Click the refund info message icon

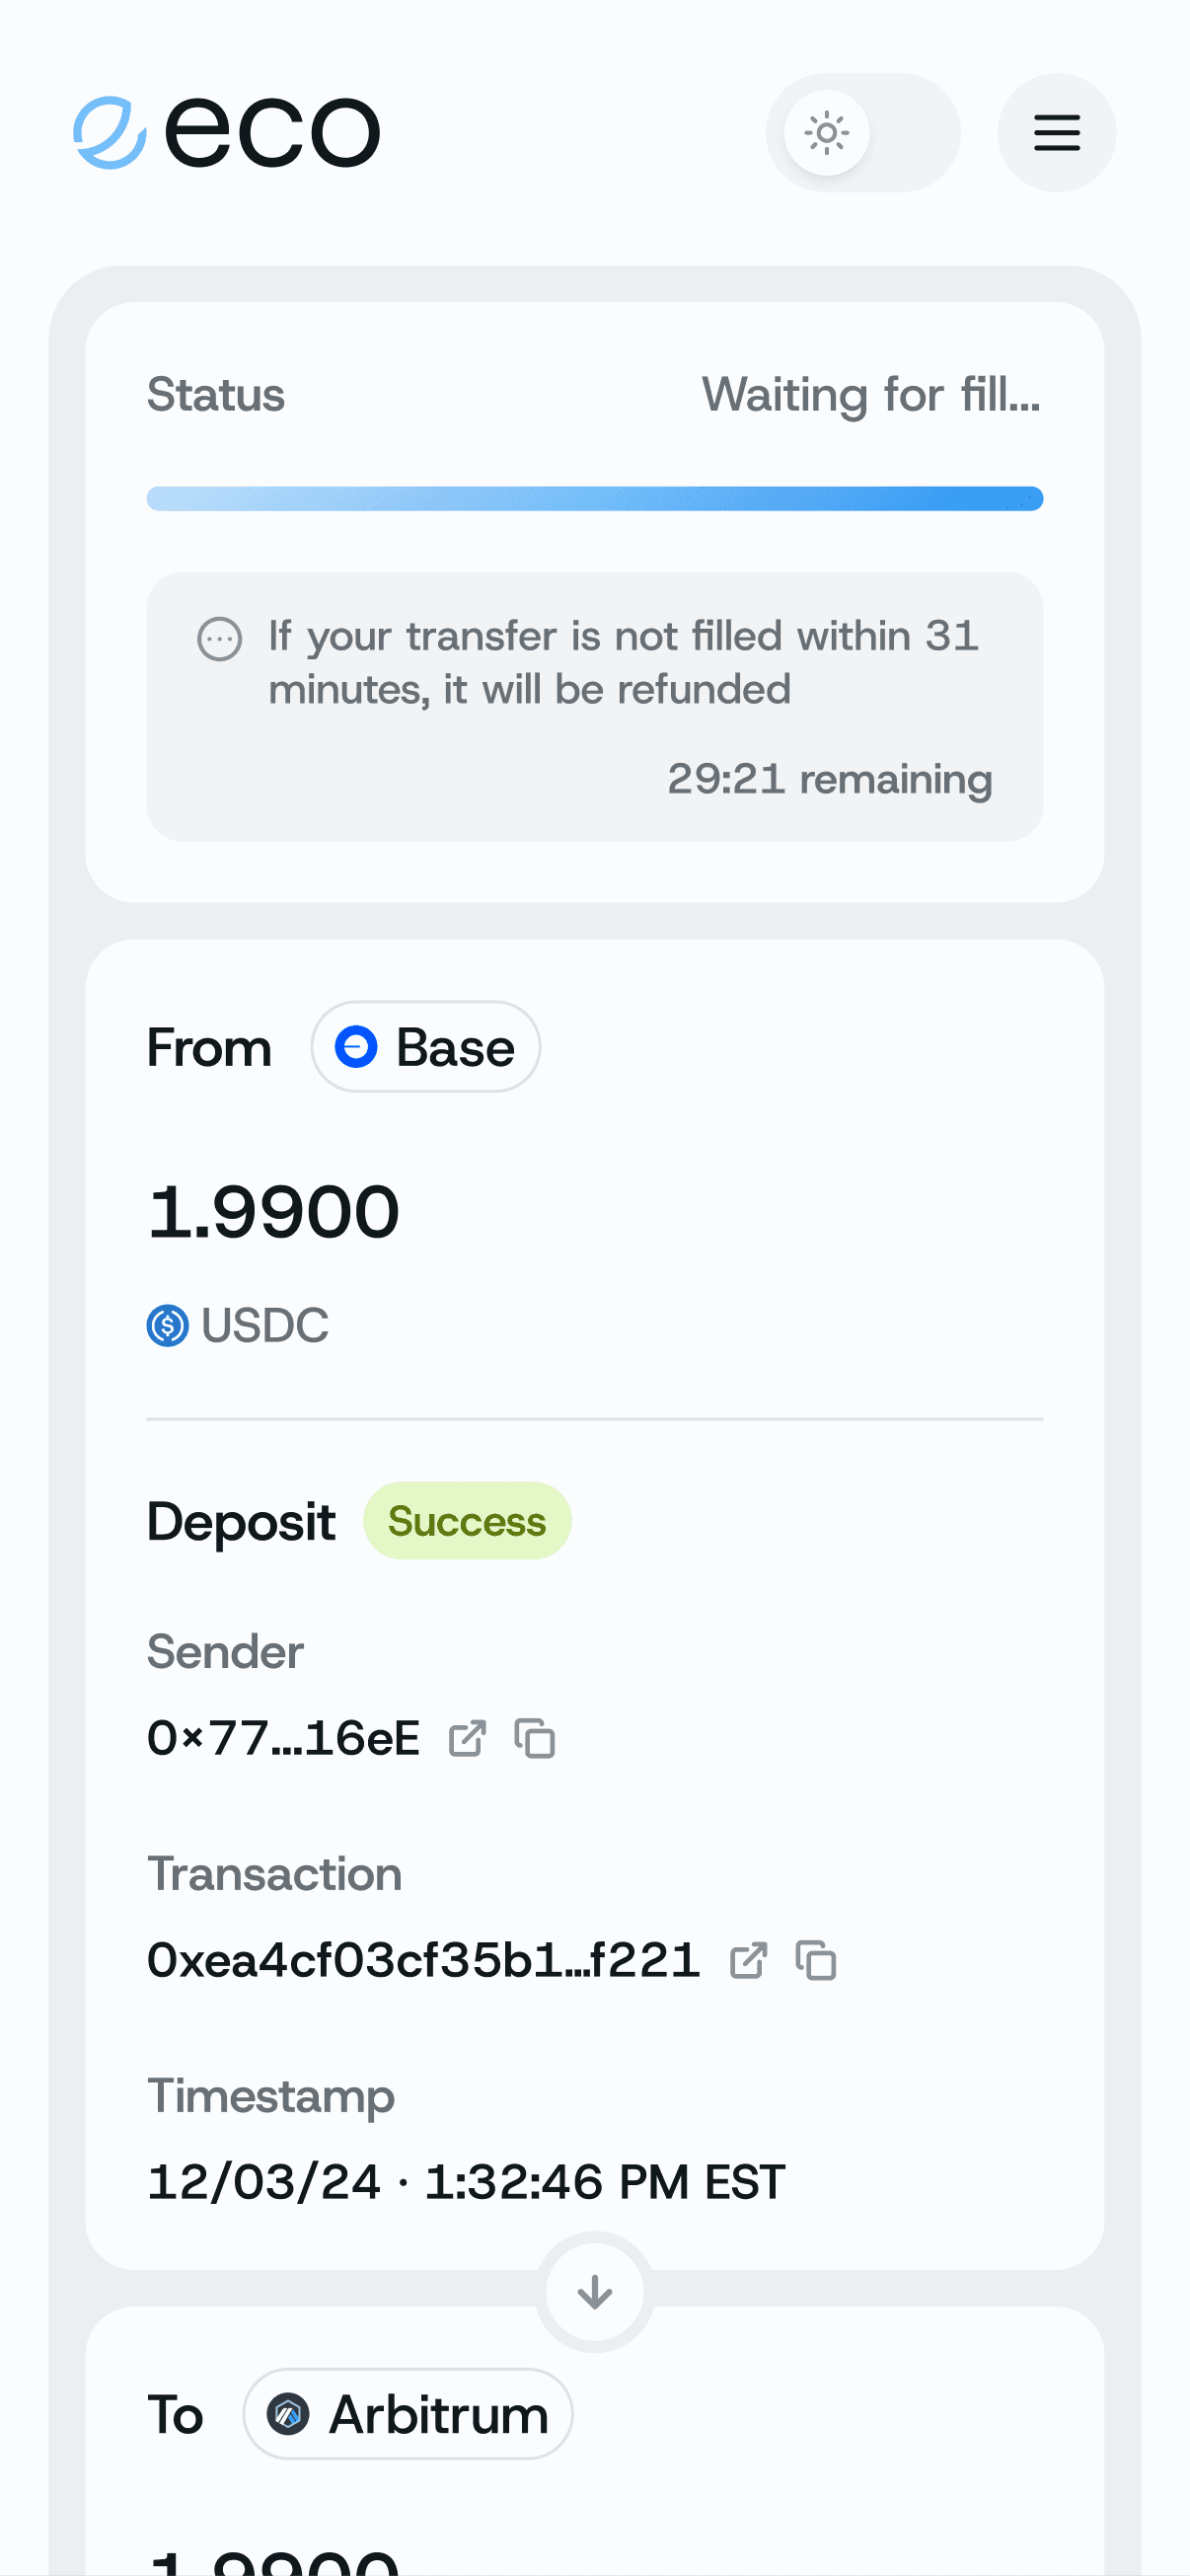click(220, 639)
